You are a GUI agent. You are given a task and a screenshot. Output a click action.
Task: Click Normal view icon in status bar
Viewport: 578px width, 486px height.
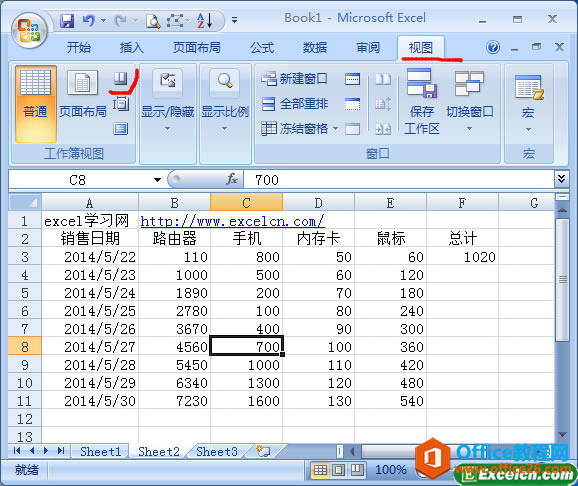pos(320,470)
